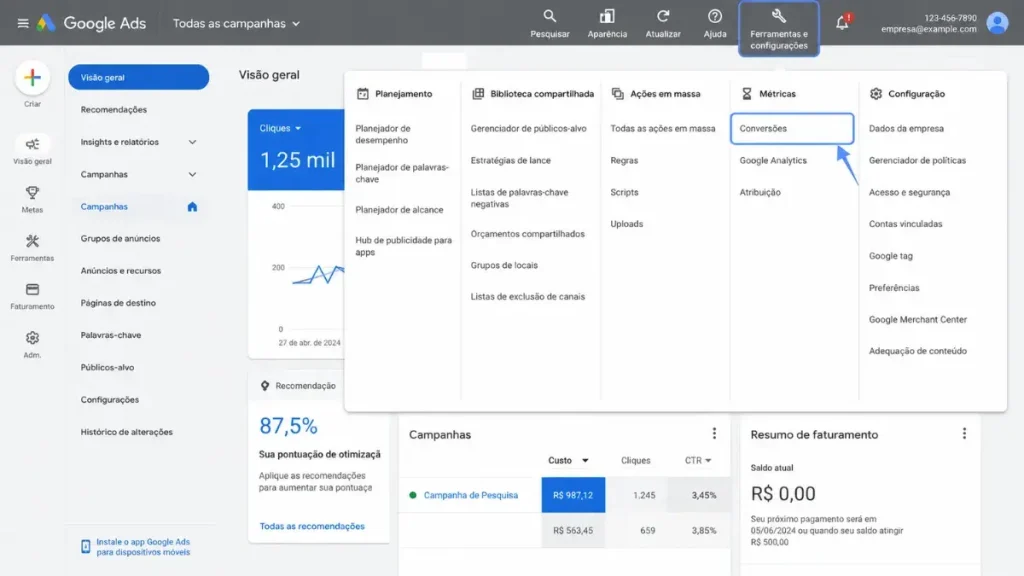The height and width of the screenshot is (576, 1024).
Task: Open the Ajuda help menu
Action: (x=714, y=24)
